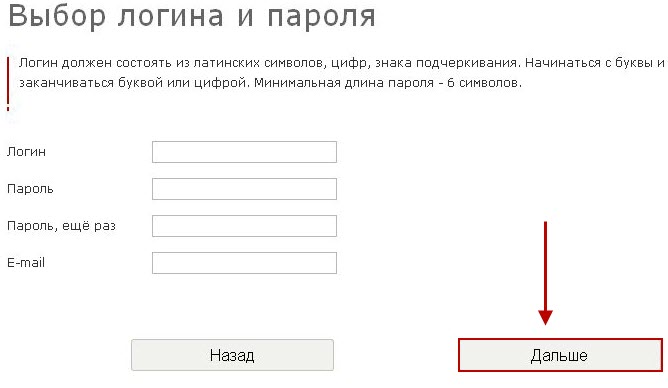
Task: Go back with the Назад button
Action: [232, 355]
